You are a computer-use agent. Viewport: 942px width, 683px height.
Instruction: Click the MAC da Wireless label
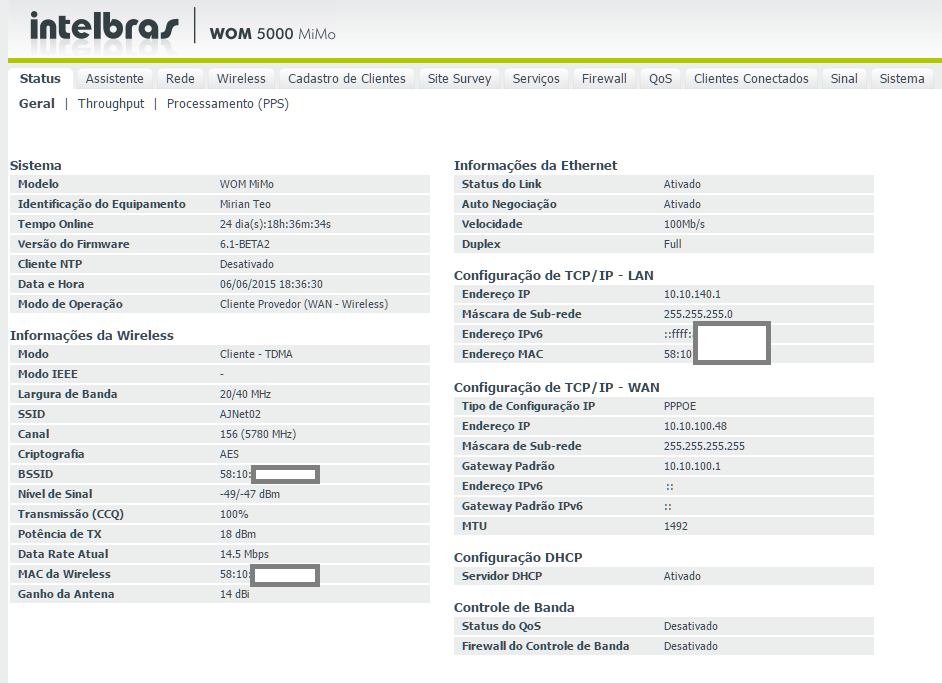point(64,574)
